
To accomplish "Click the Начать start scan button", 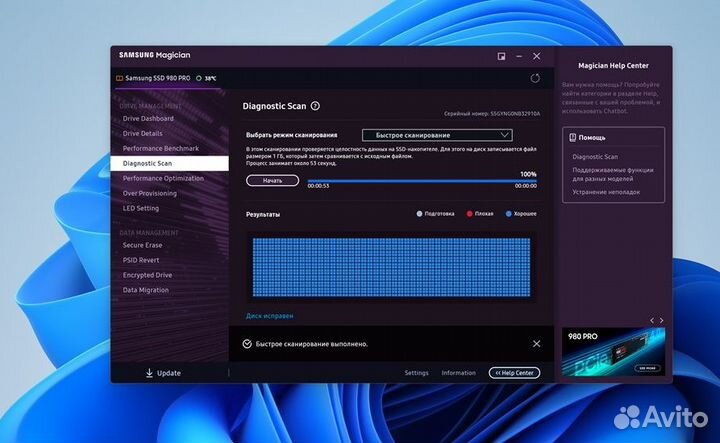I will (272, 180).
